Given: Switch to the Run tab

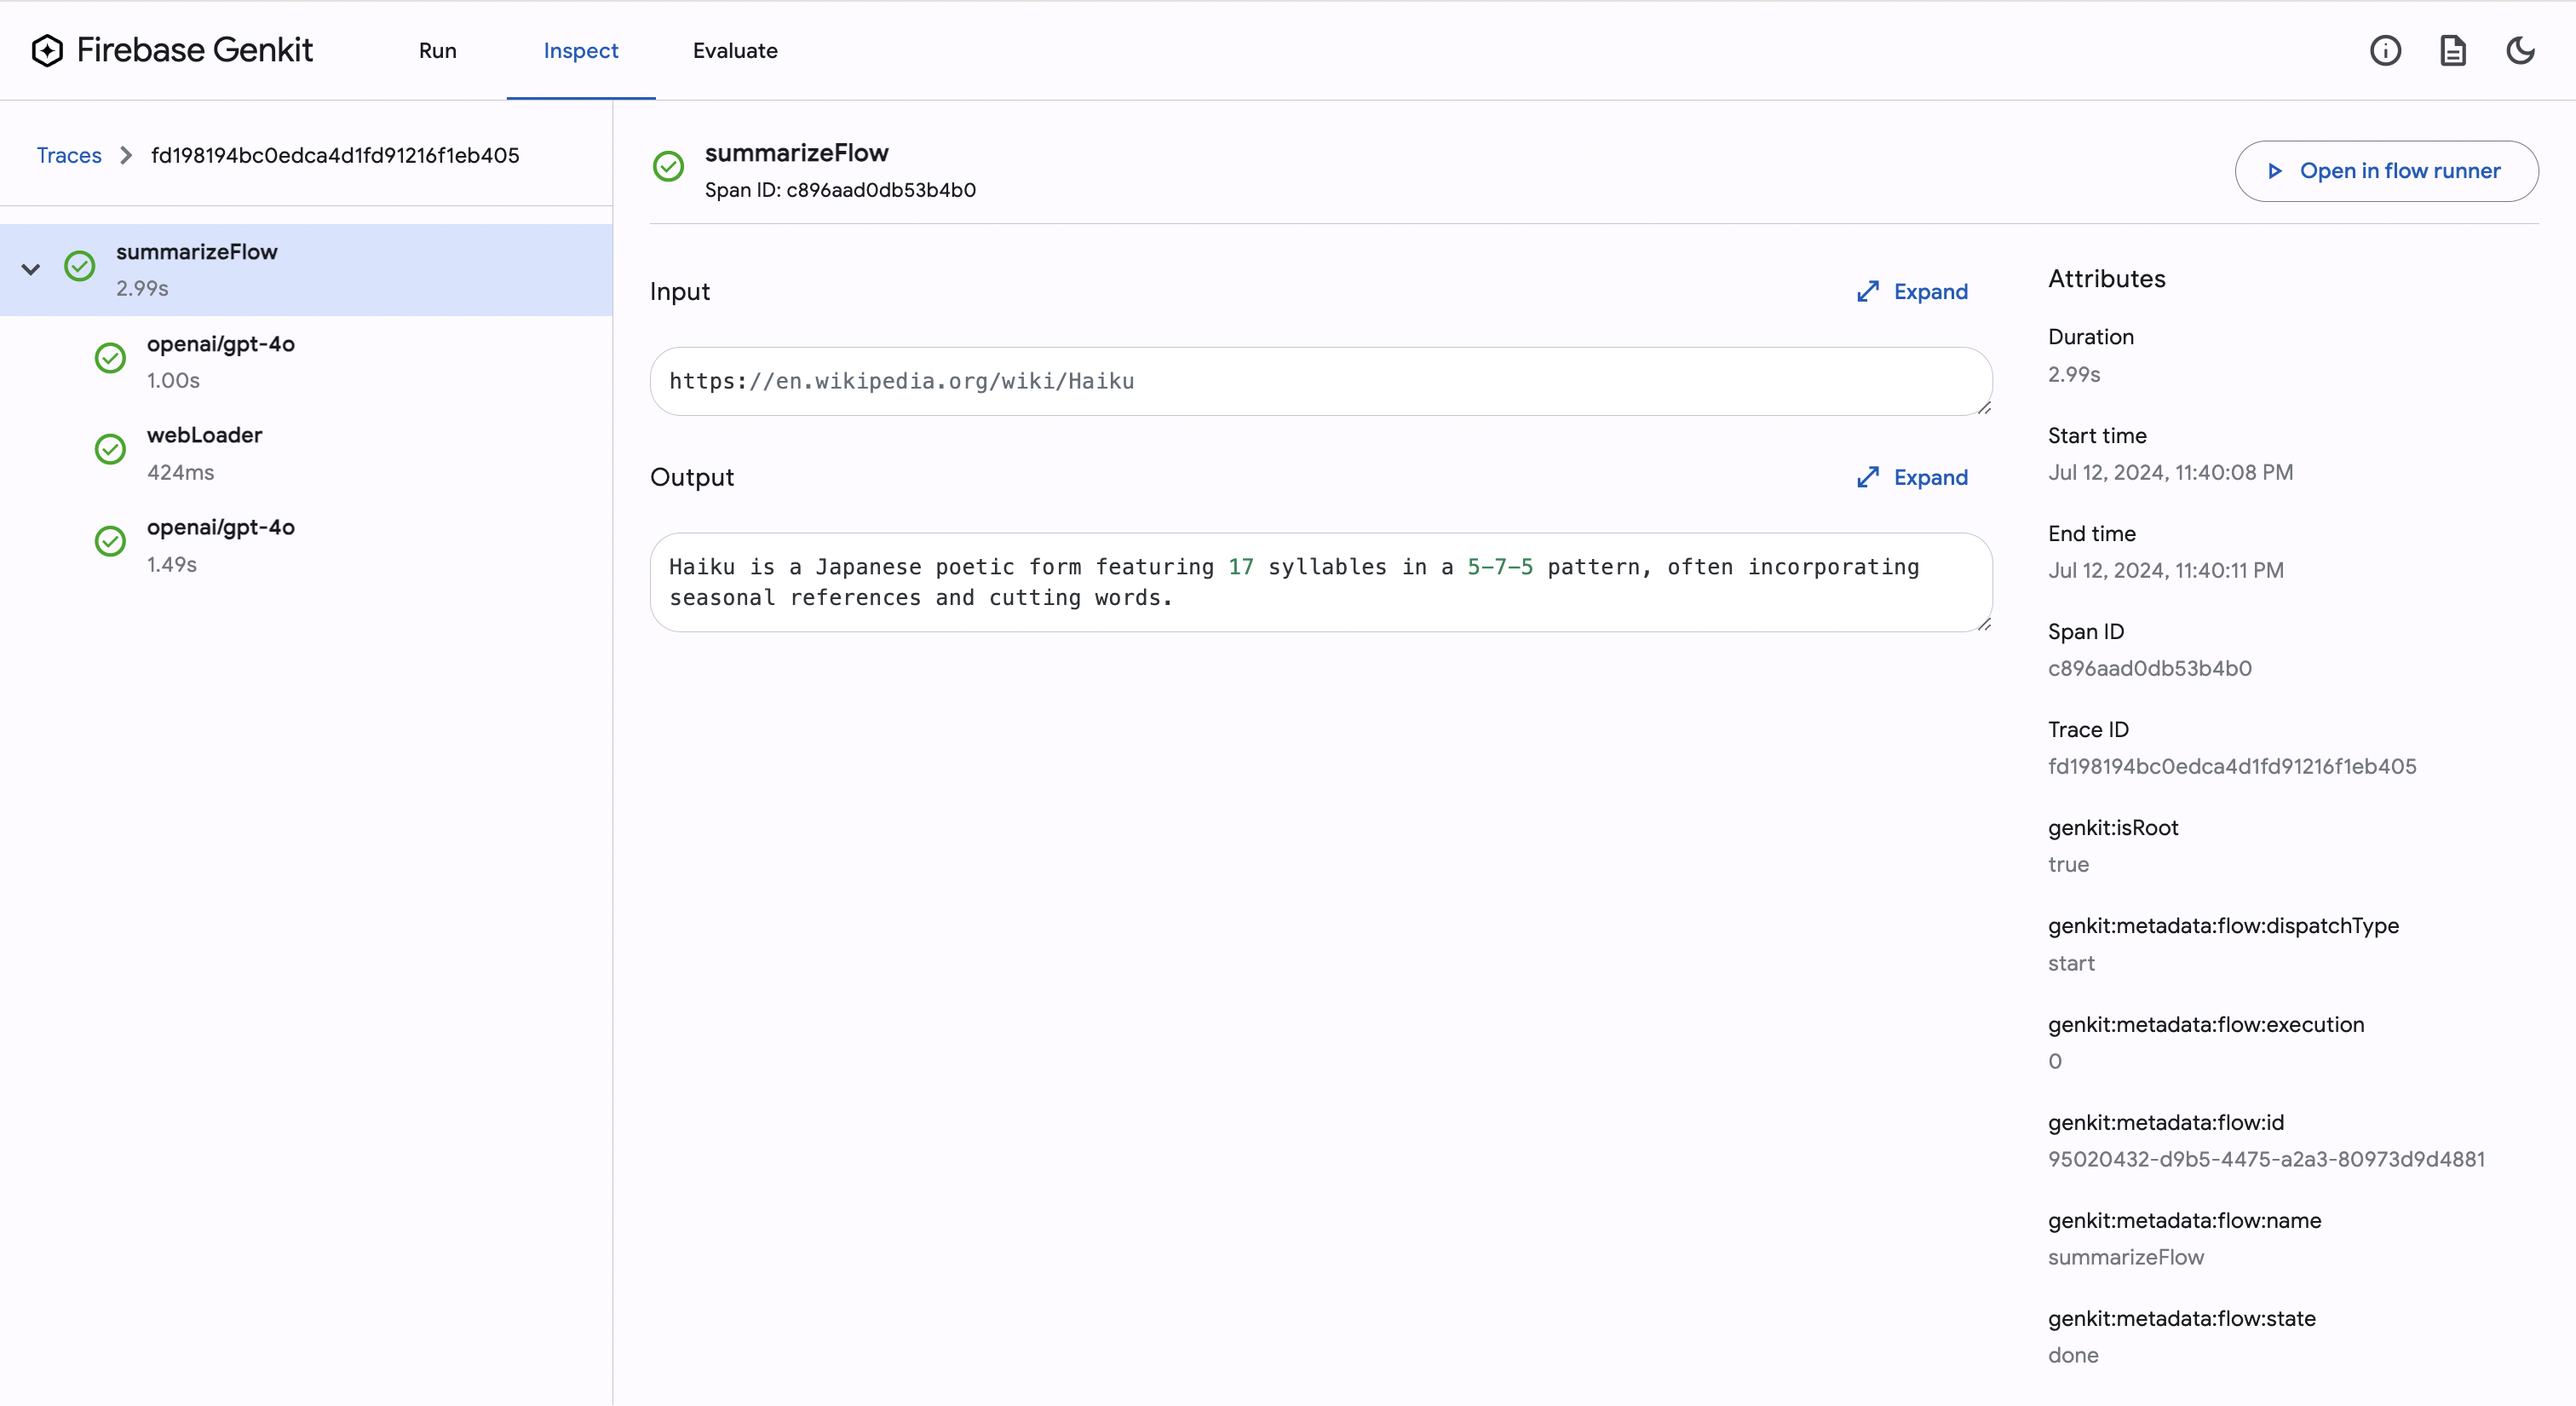Looking at the screenshot, I should pos(437,50).
